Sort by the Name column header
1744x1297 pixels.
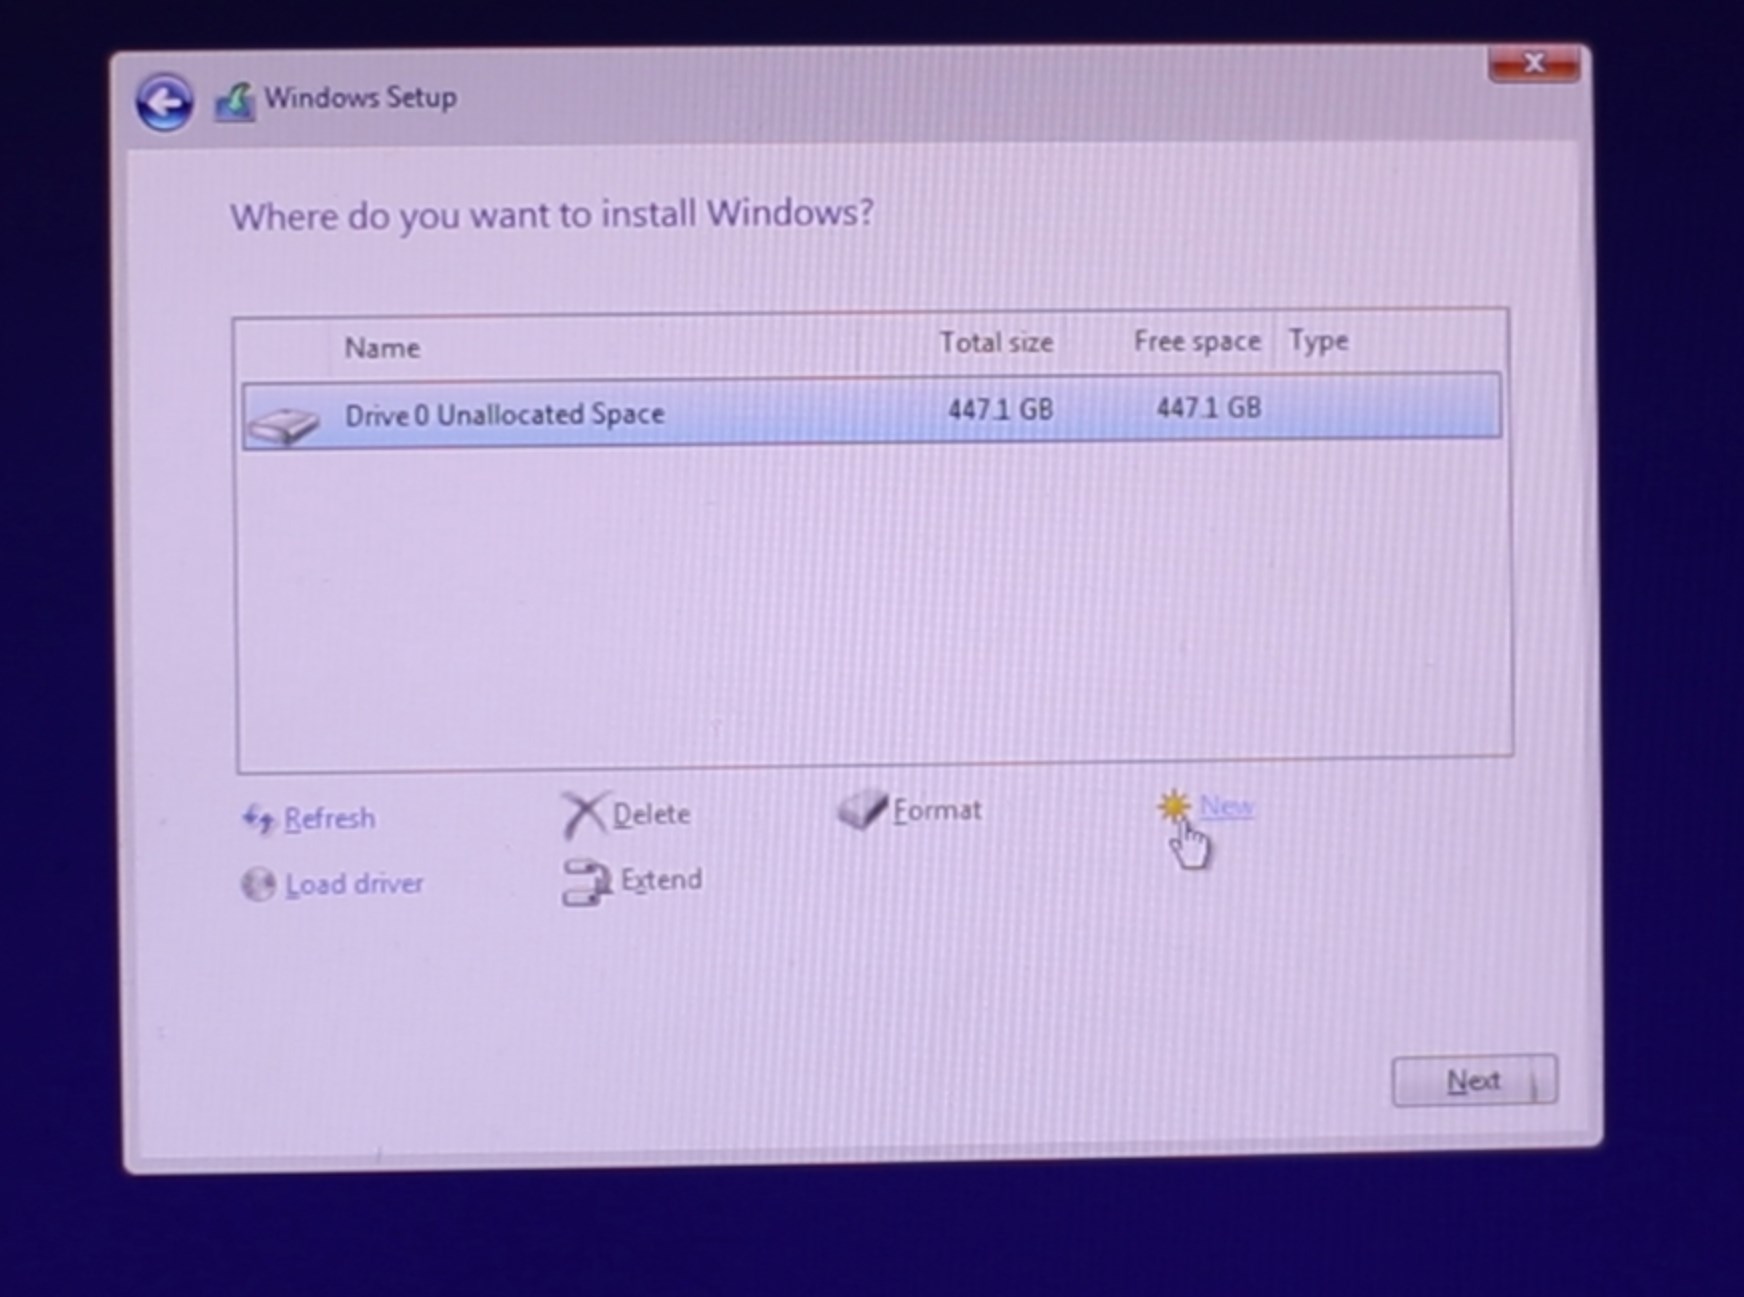(382, 348)
